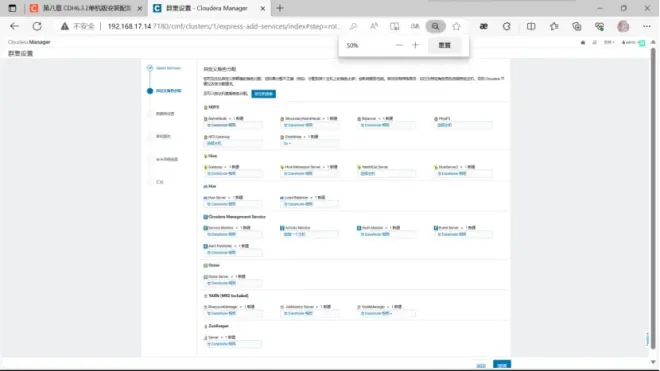The height and width of the screenshot is (371, 660).
Task: Click the 50% zoom level value
Action: click(352, 45)
